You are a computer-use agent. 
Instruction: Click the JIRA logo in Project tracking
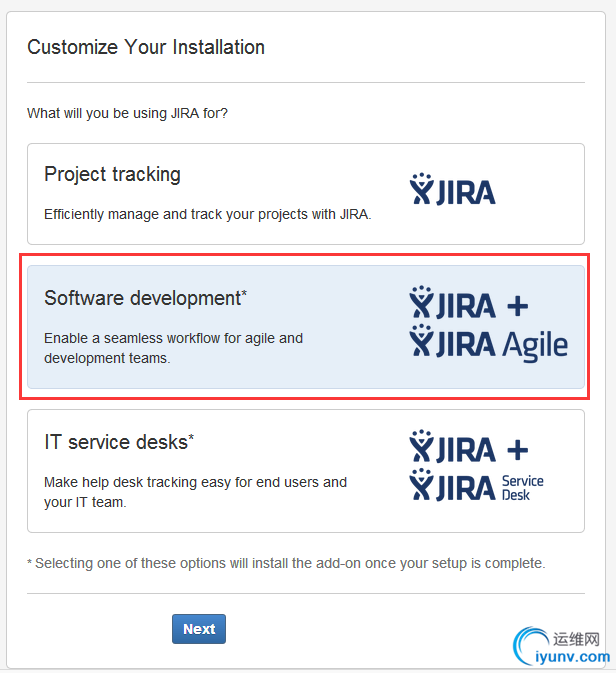[452, 188]
